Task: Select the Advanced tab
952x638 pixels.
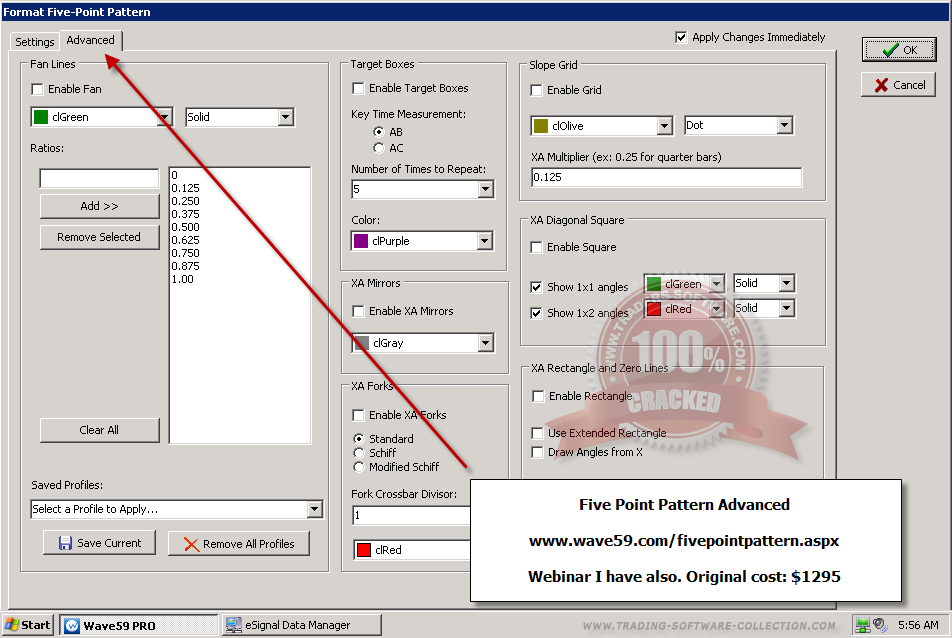Action: pyautogui.click(x=91, y=40)
